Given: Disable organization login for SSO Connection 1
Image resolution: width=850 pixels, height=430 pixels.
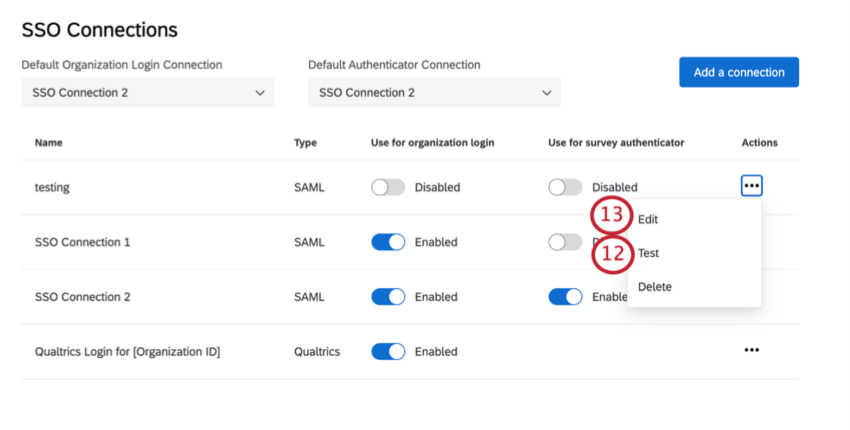Looking at the screenshot, I should 388,242.
